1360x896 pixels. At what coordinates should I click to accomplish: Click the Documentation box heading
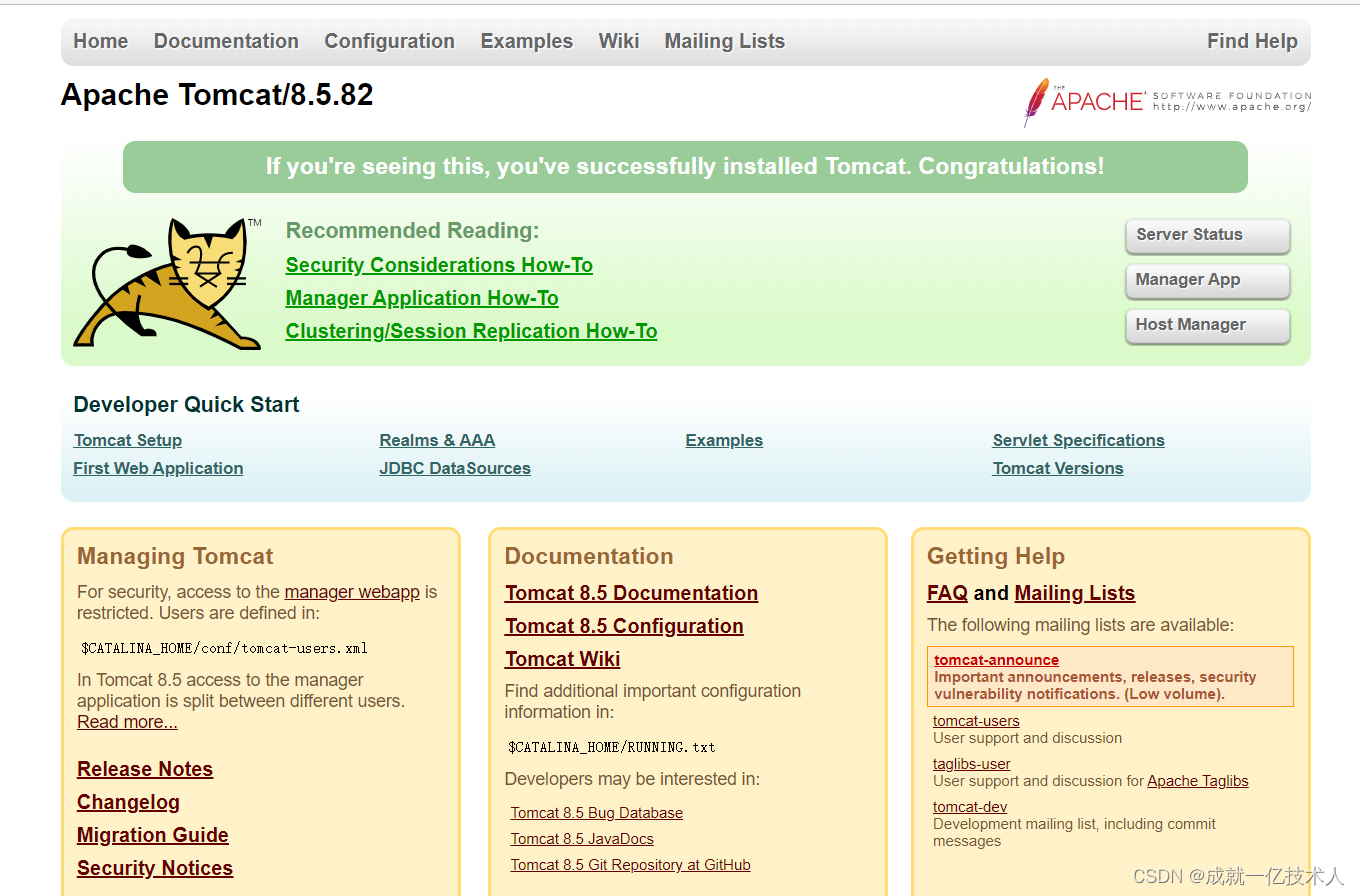pos(589,557)
